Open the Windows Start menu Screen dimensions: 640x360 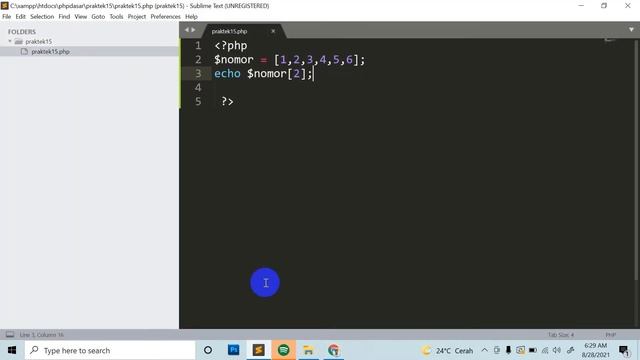tap(12, 350)
